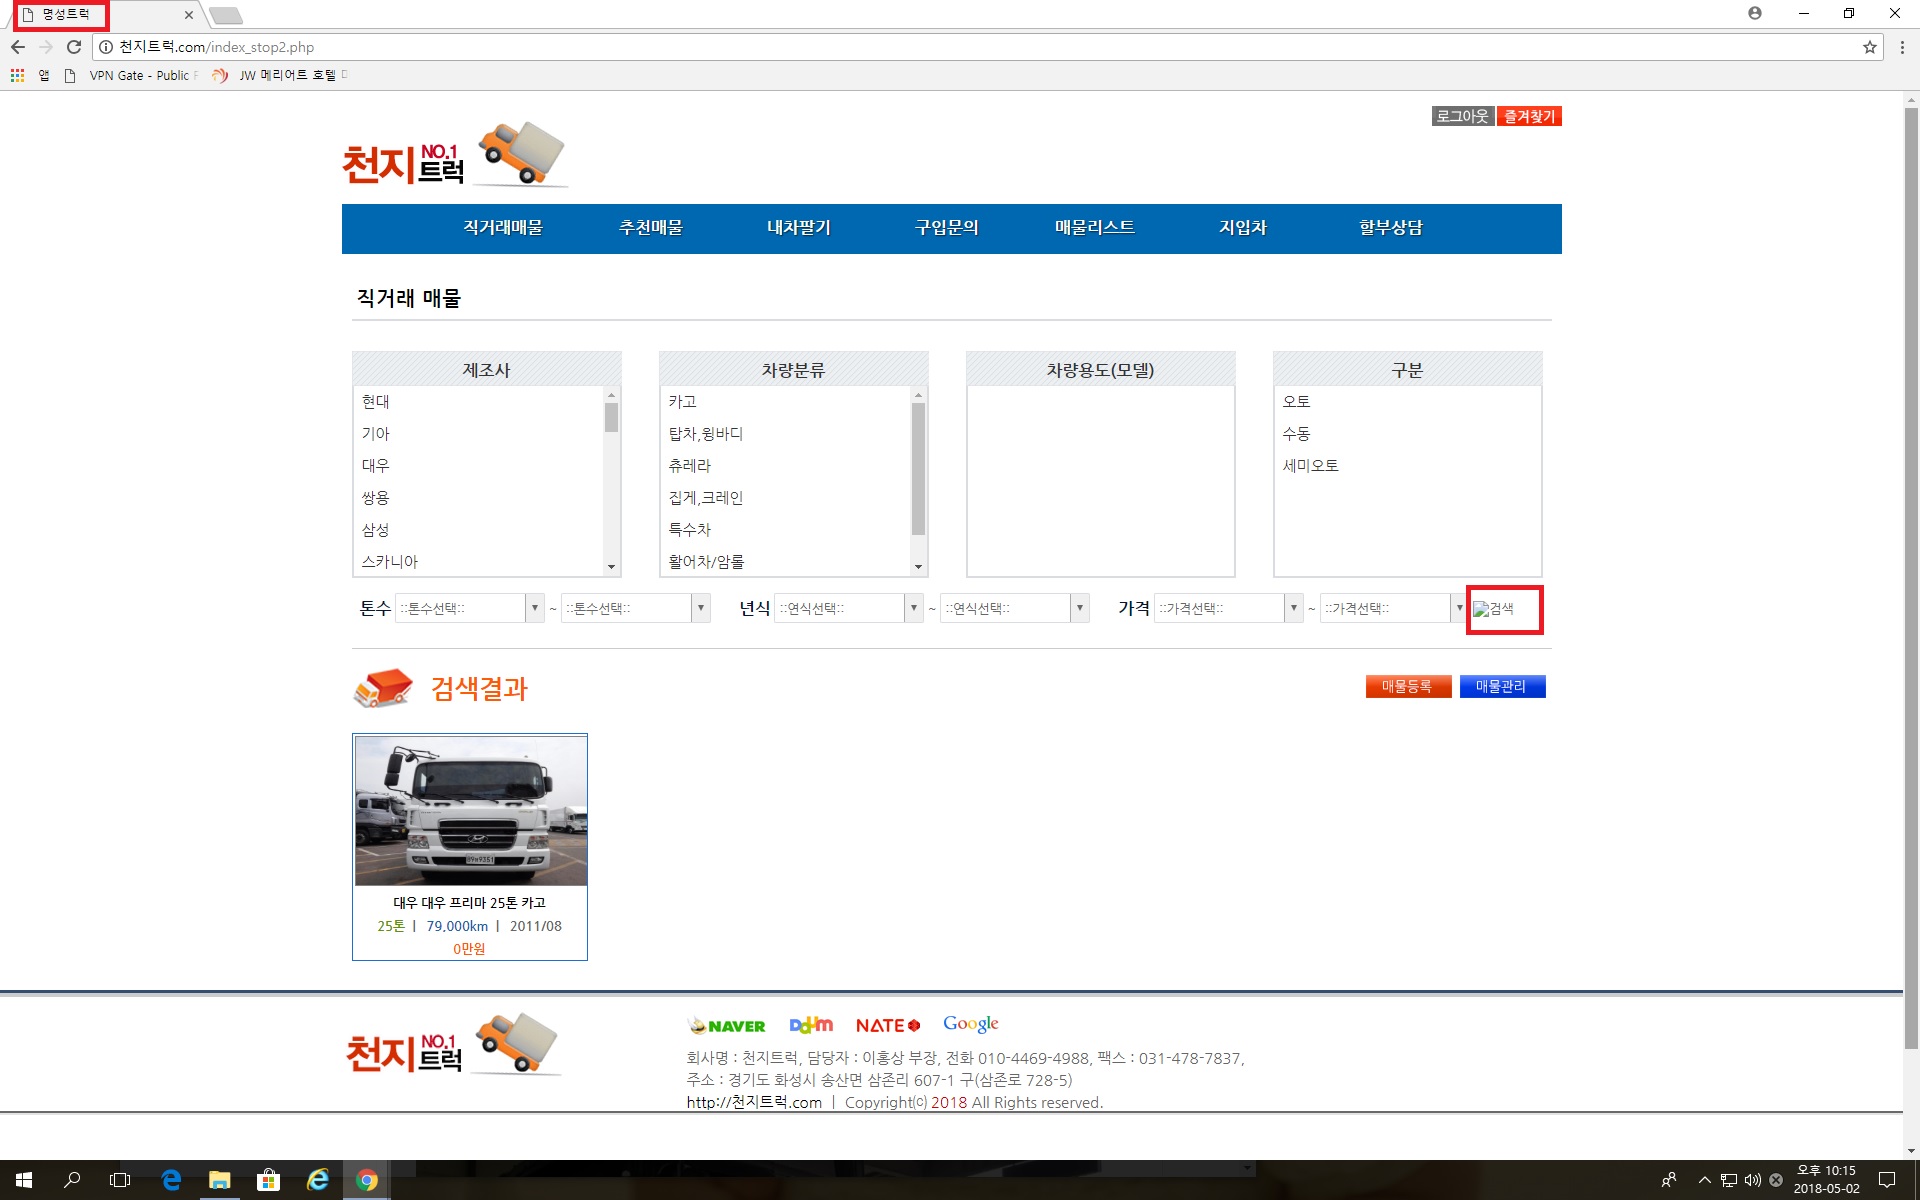Open second 톤수선택 dropdown
This screenshot has width=1920, height=1200.
[x=636, y=608]
